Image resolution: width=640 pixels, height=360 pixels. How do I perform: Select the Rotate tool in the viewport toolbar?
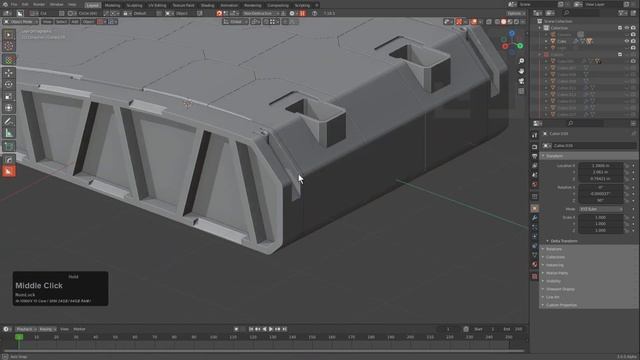tap(9, 84)
